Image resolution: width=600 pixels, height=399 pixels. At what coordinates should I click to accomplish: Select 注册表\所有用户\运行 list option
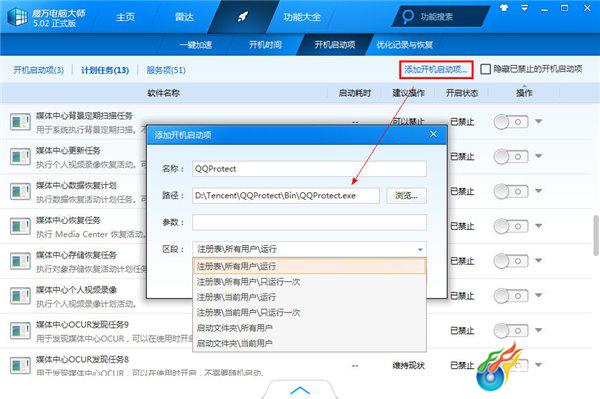(309, 266)
